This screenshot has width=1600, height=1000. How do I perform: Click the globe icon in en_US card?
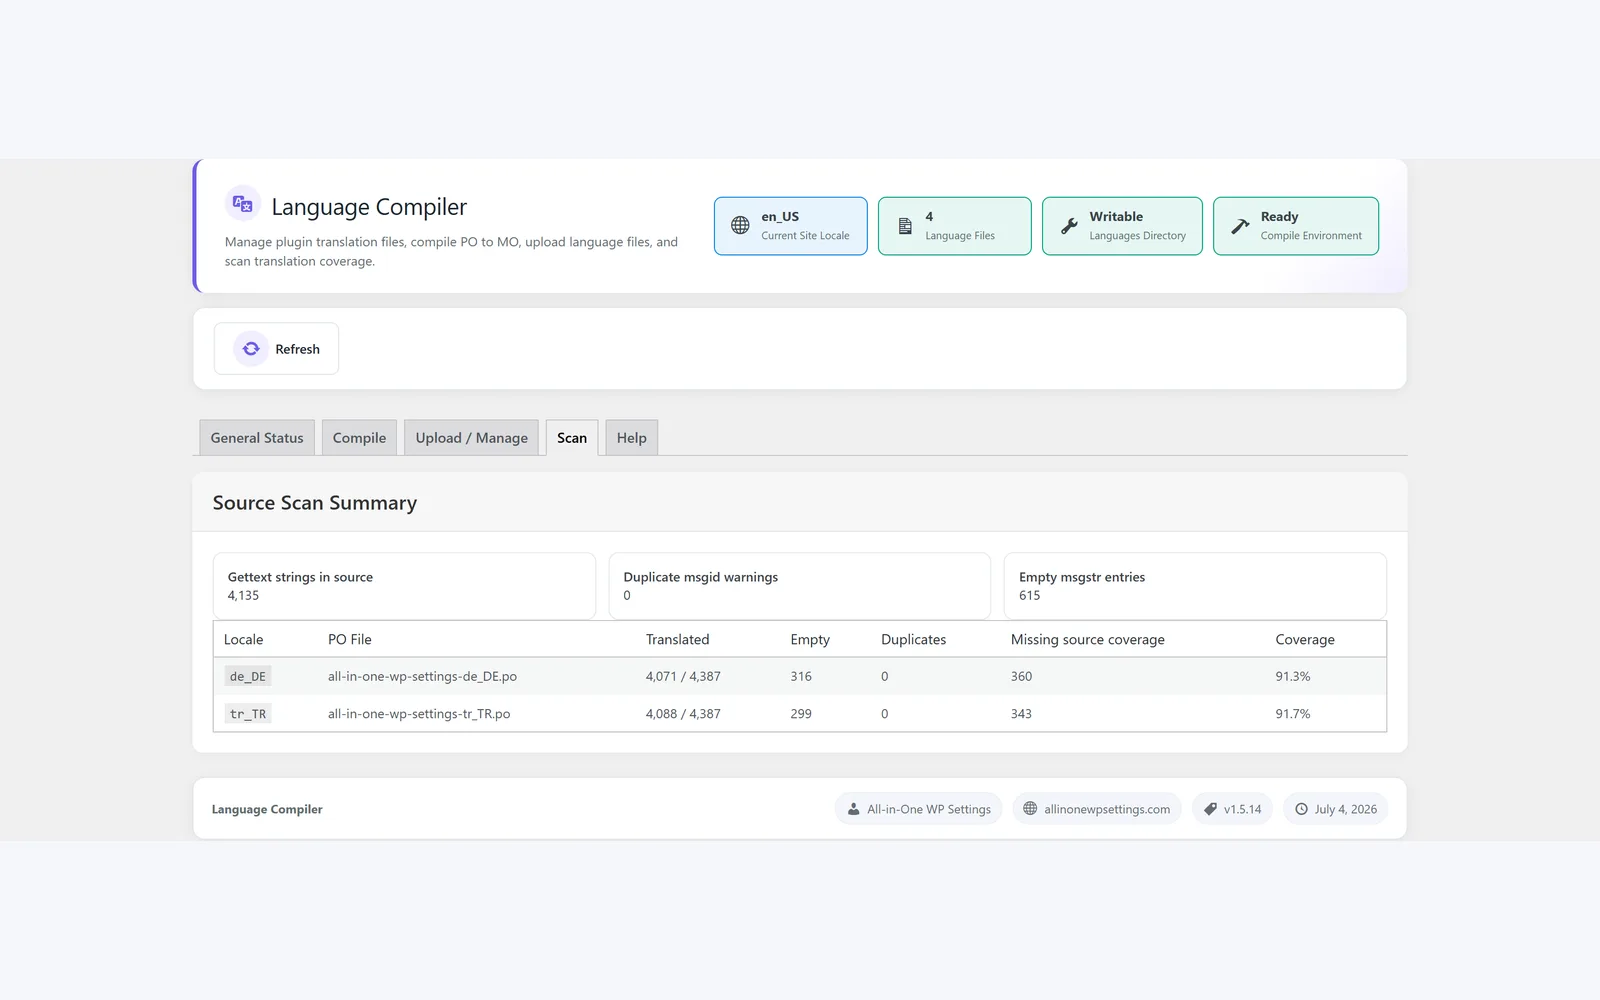coord(740,225)
